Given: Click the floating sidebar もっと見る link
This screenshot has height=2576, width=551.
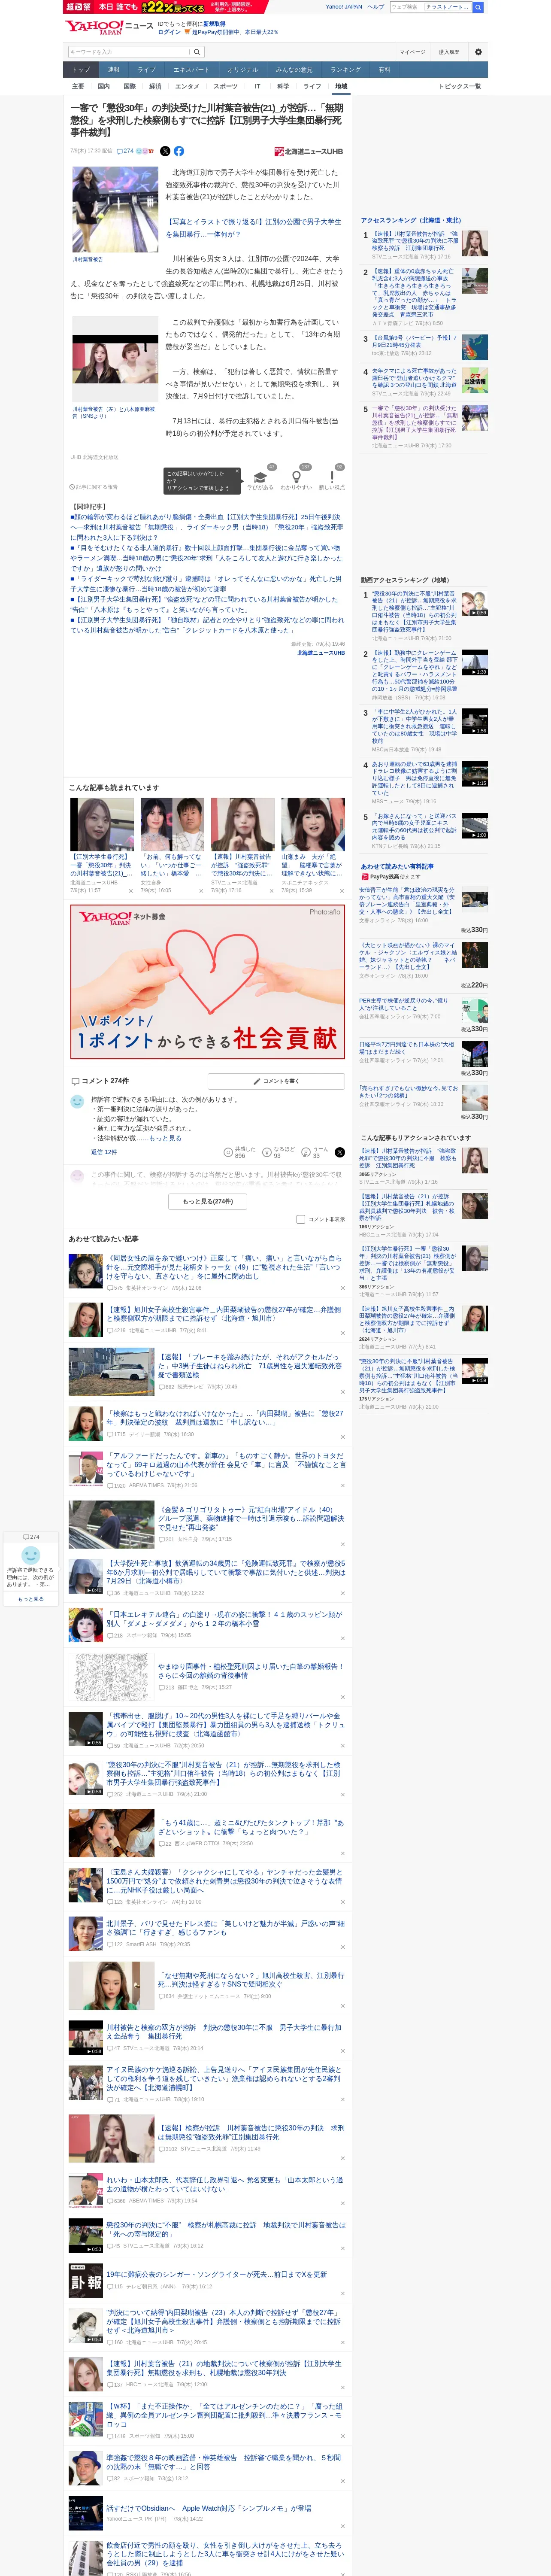Looking at the screenshot, I should (31, 1599).
